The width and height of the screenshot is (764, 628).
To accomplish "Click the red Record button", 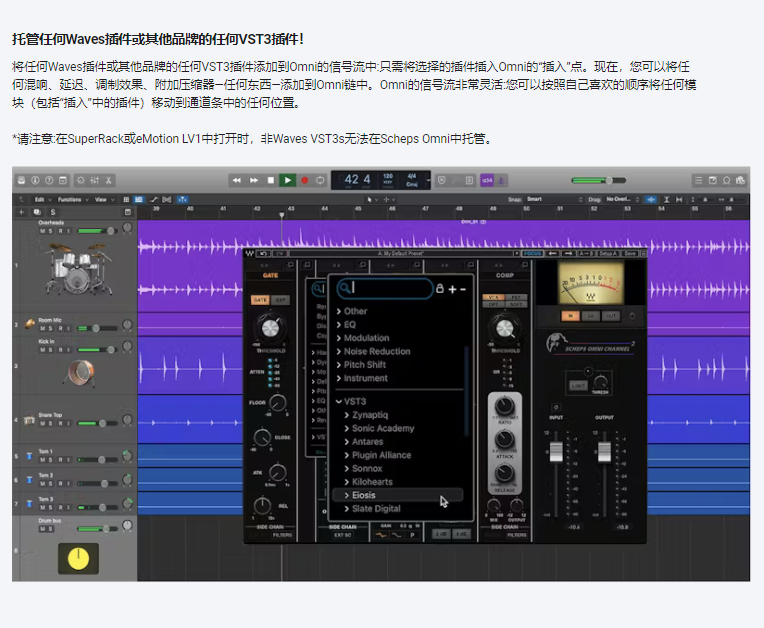I will pos(305,180).
